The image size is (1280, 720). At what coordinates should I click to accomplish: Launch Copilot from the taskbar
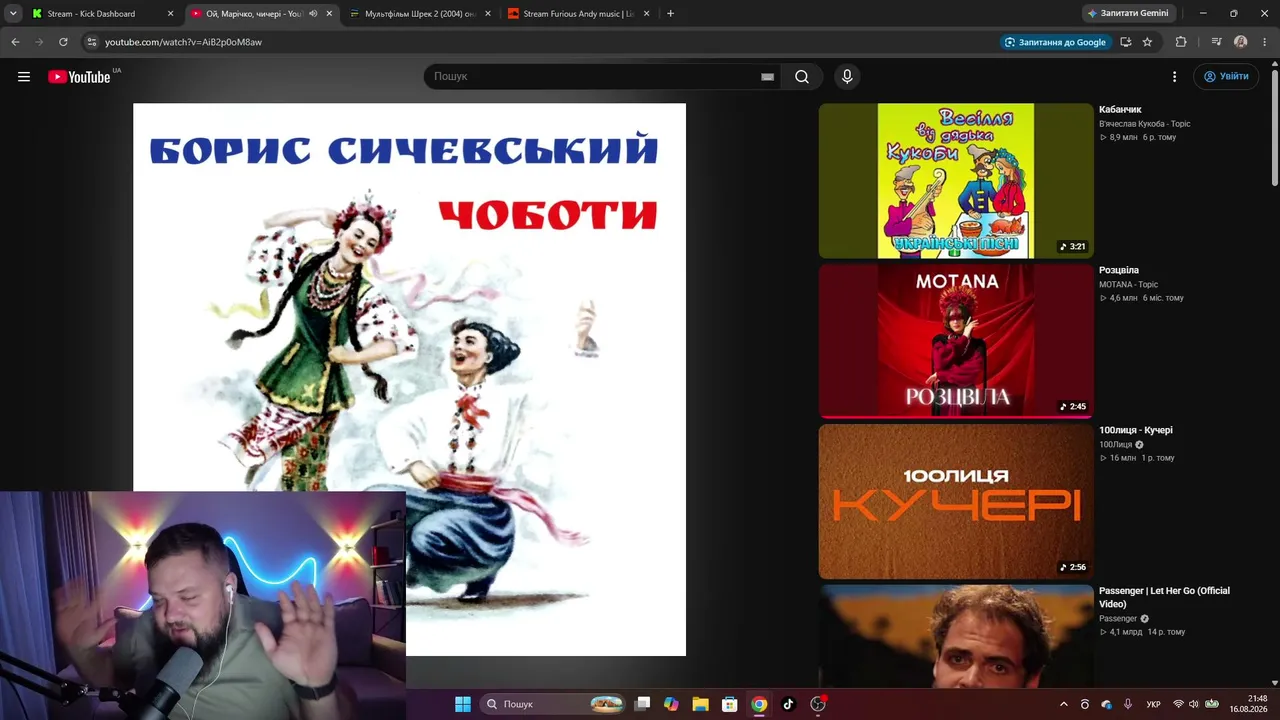pos(671,704)
